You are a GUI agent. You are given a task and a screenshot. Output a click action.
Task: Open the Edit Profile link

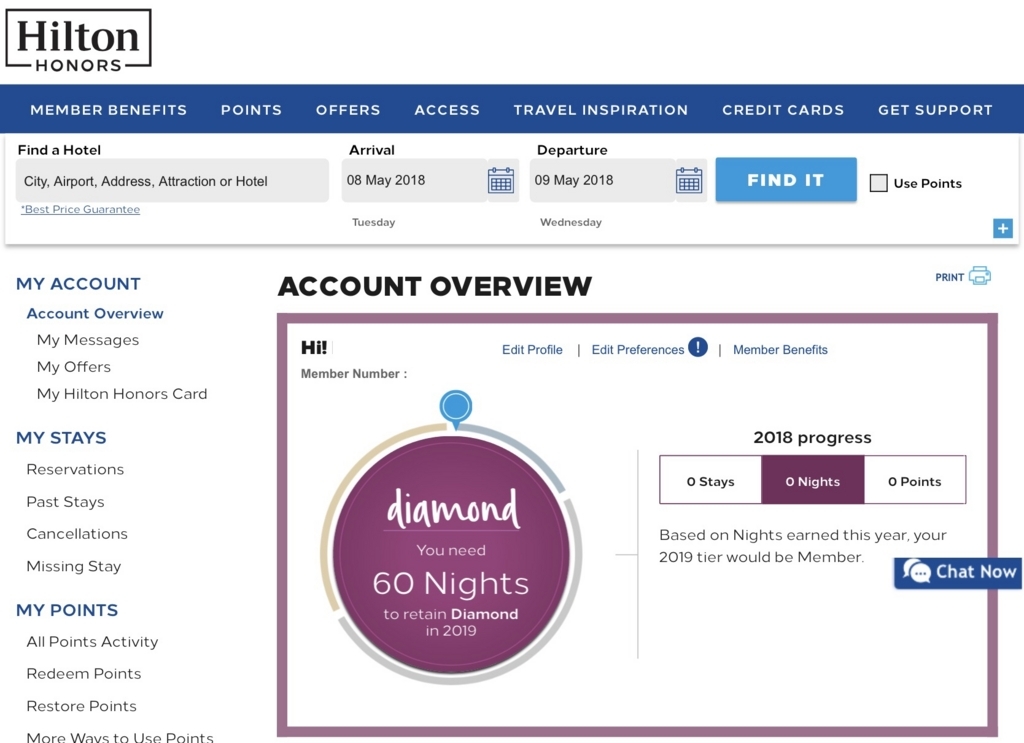[x=532, y=349]
